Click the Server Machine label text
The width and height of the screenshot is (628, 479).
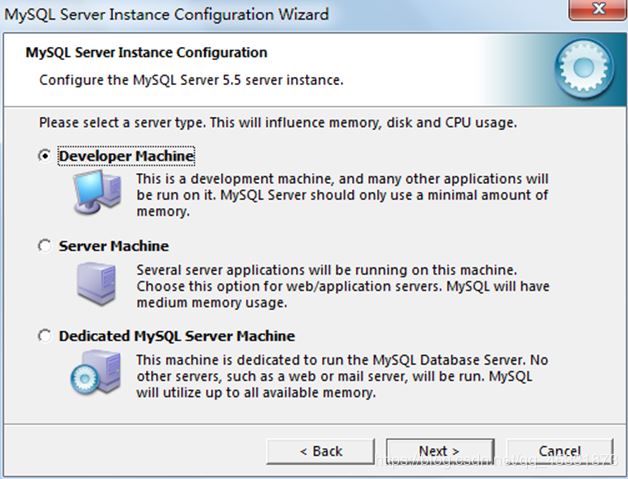click(114, 246)
